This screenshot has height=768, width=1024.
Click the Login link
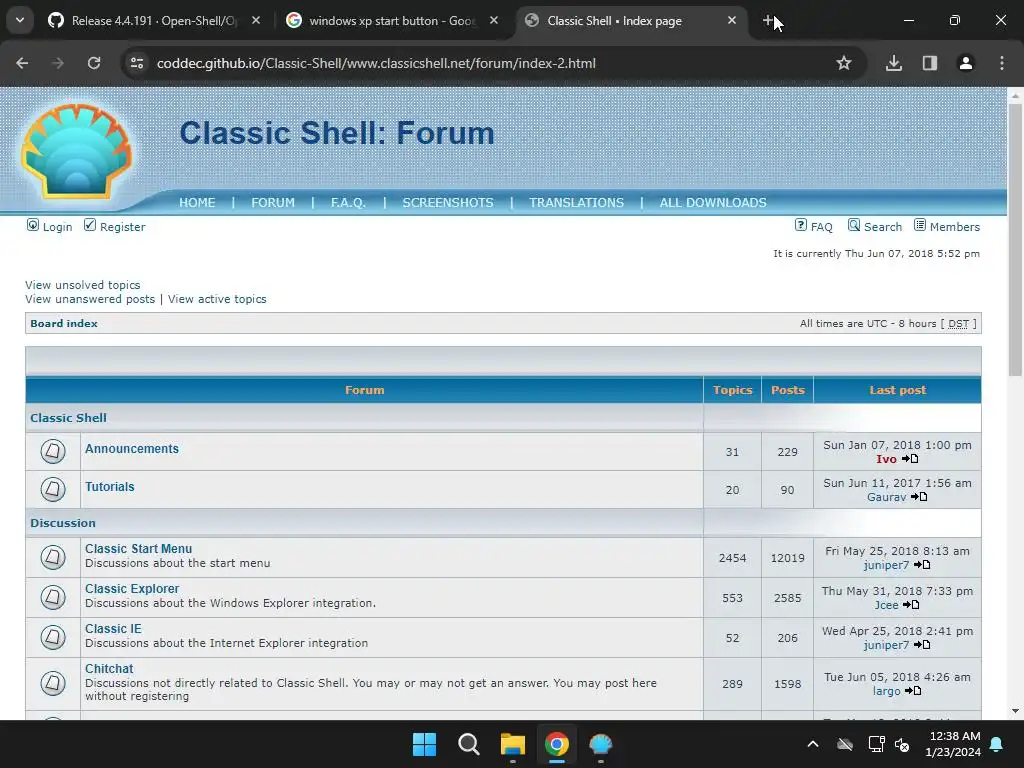(x=57, y=227)
